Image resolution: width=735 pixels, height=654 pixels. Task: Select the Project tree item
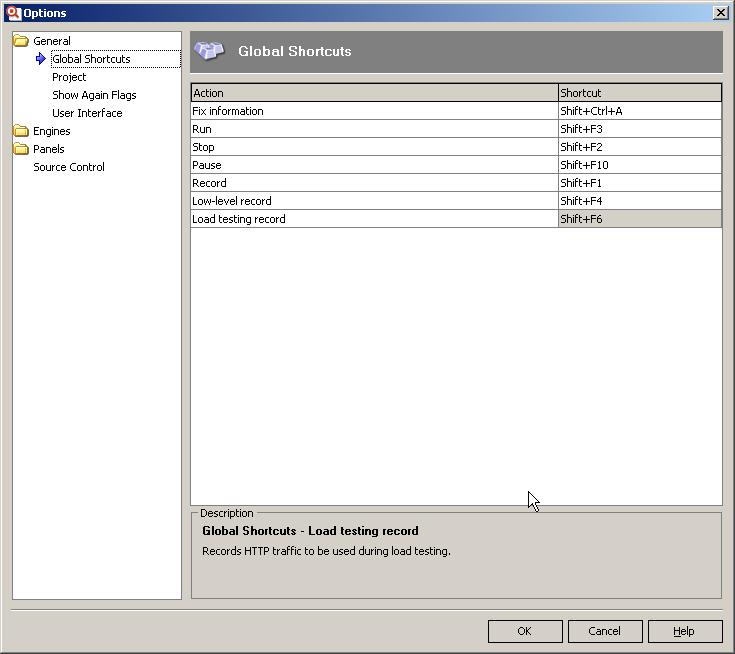coord(69,77)
